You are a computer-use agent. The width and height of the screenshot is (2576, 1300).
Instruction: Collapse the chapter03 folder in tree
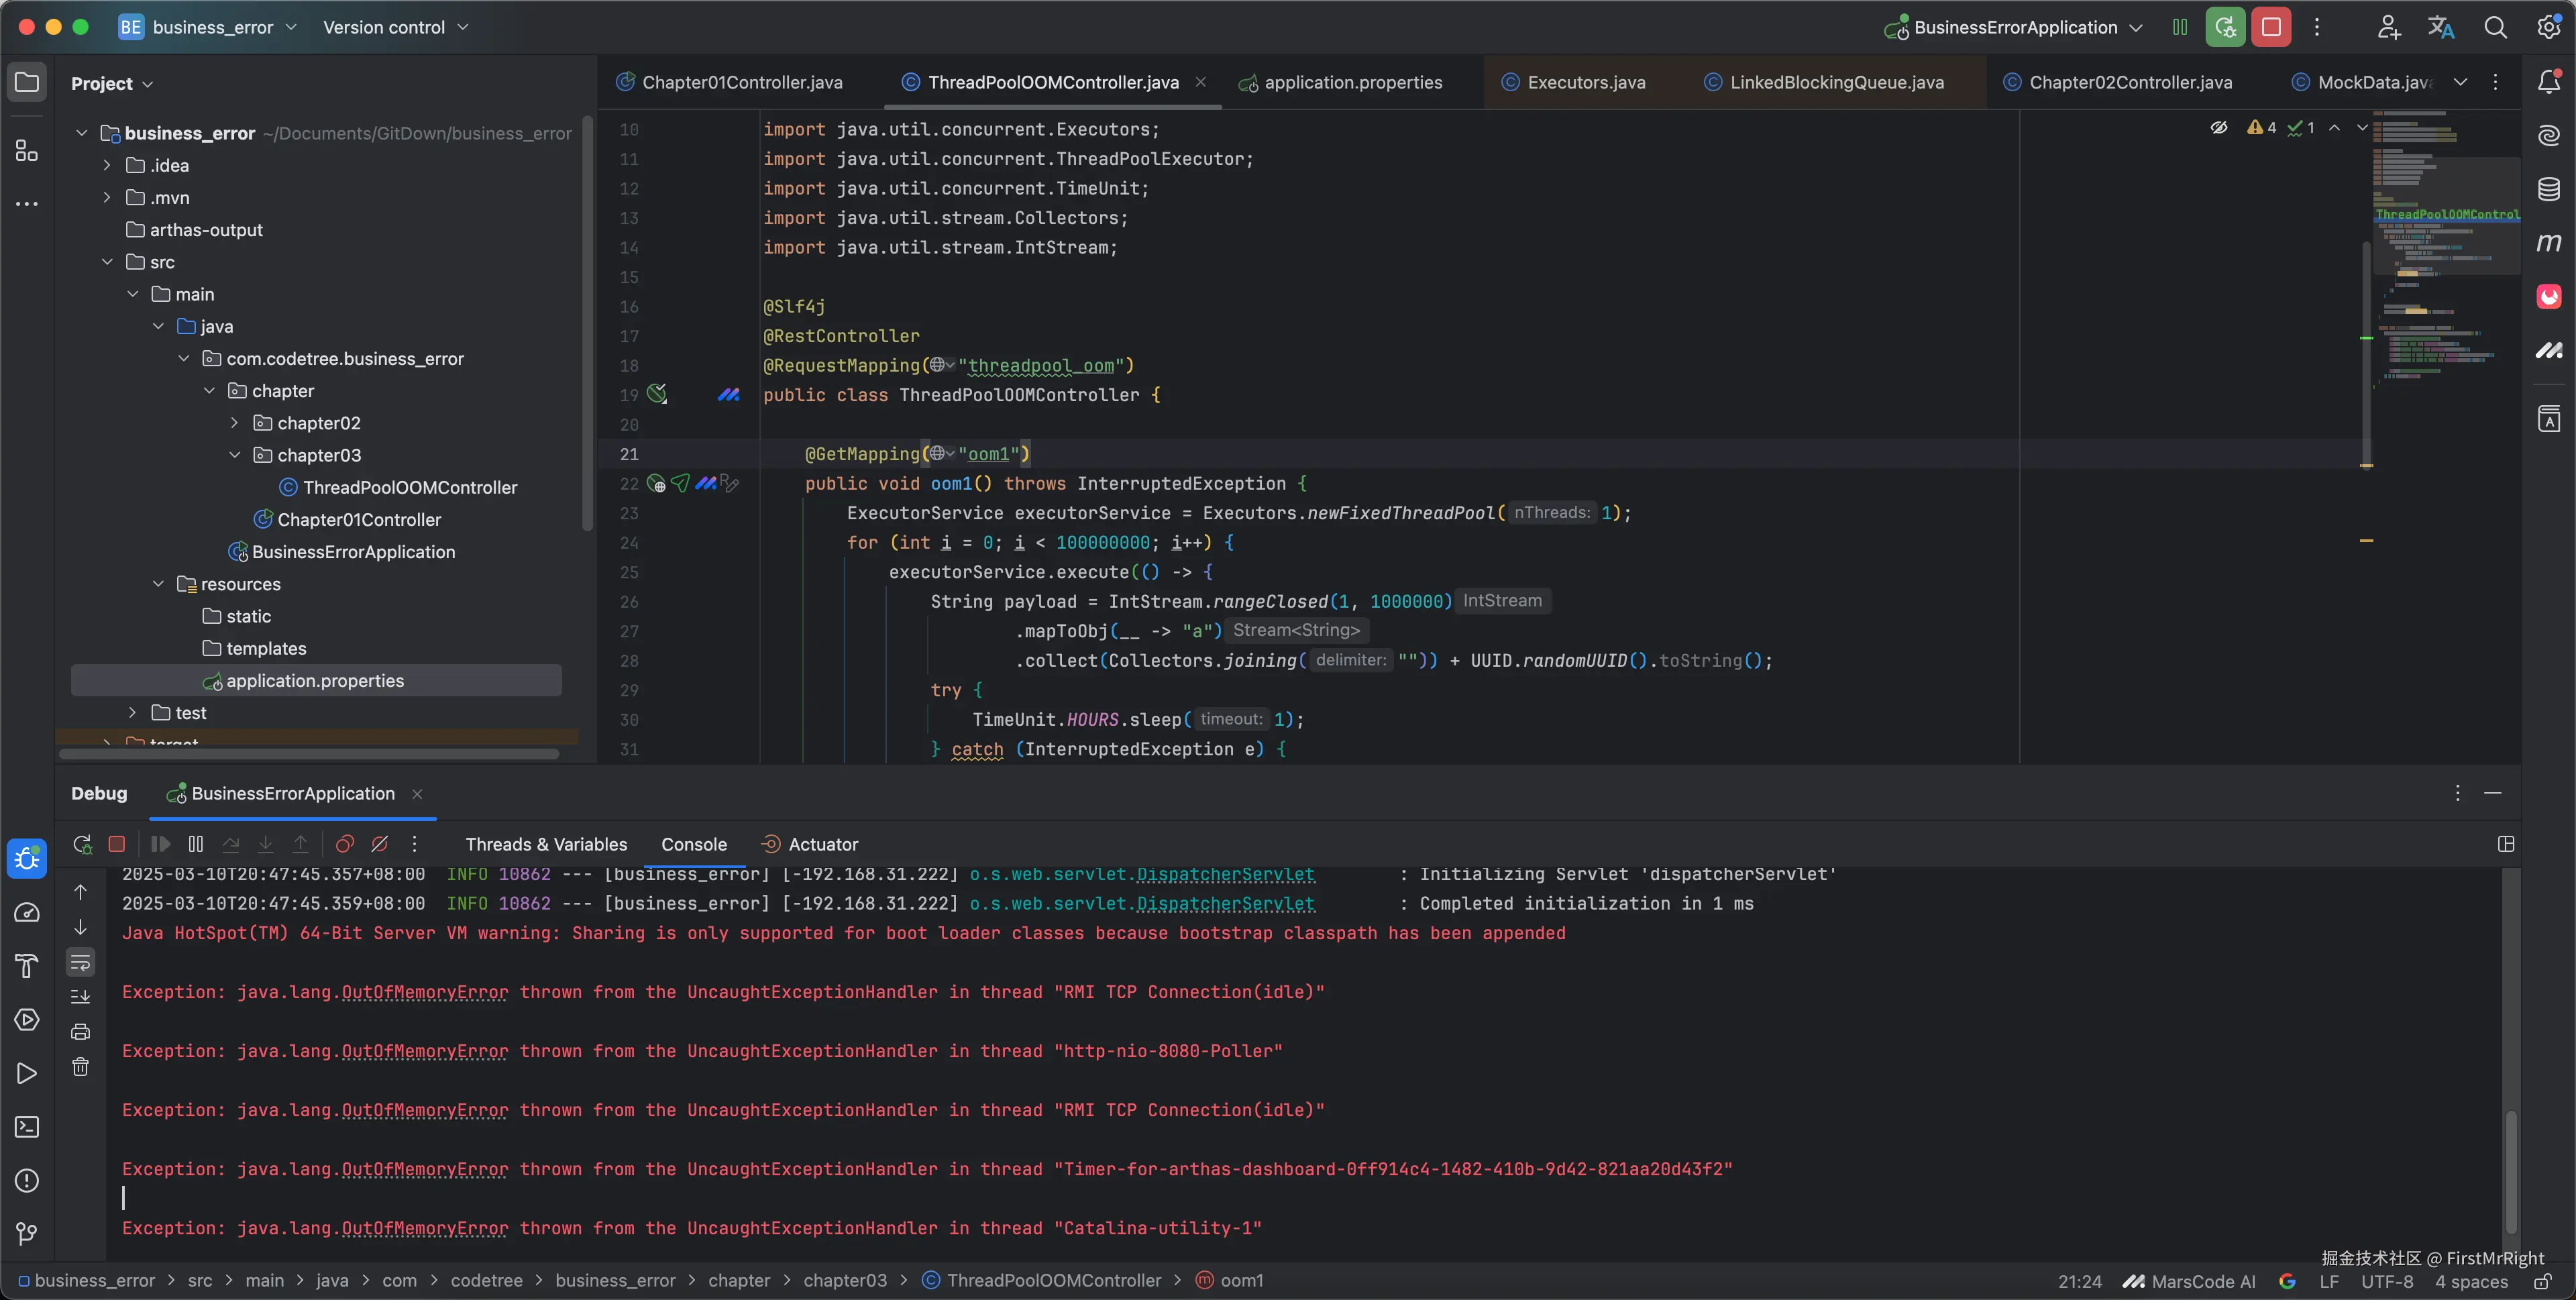tap(235, 455)
